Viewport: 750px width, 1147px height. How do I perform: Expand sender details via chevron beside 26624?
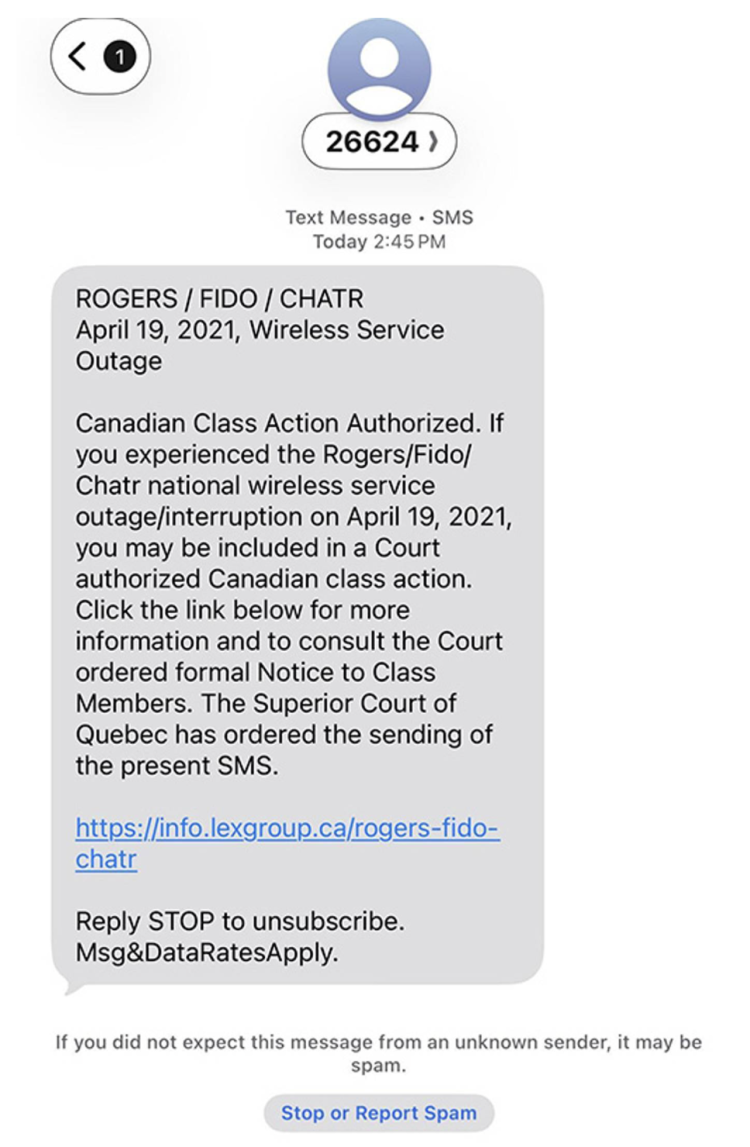pos(432,143)
